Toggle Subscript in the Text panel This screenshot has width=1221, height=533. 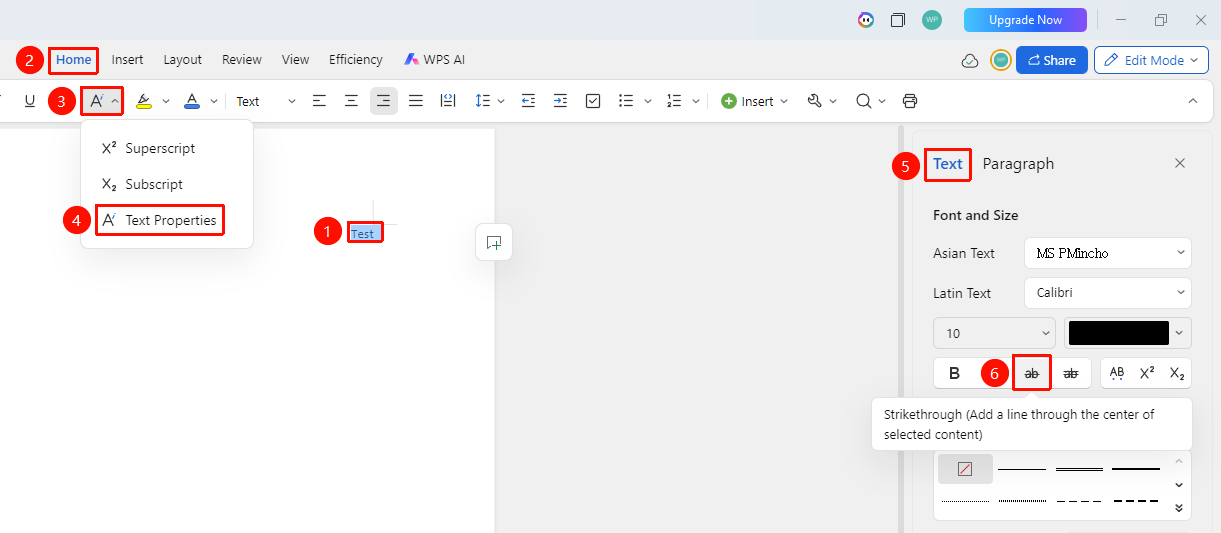point(1177,373)
